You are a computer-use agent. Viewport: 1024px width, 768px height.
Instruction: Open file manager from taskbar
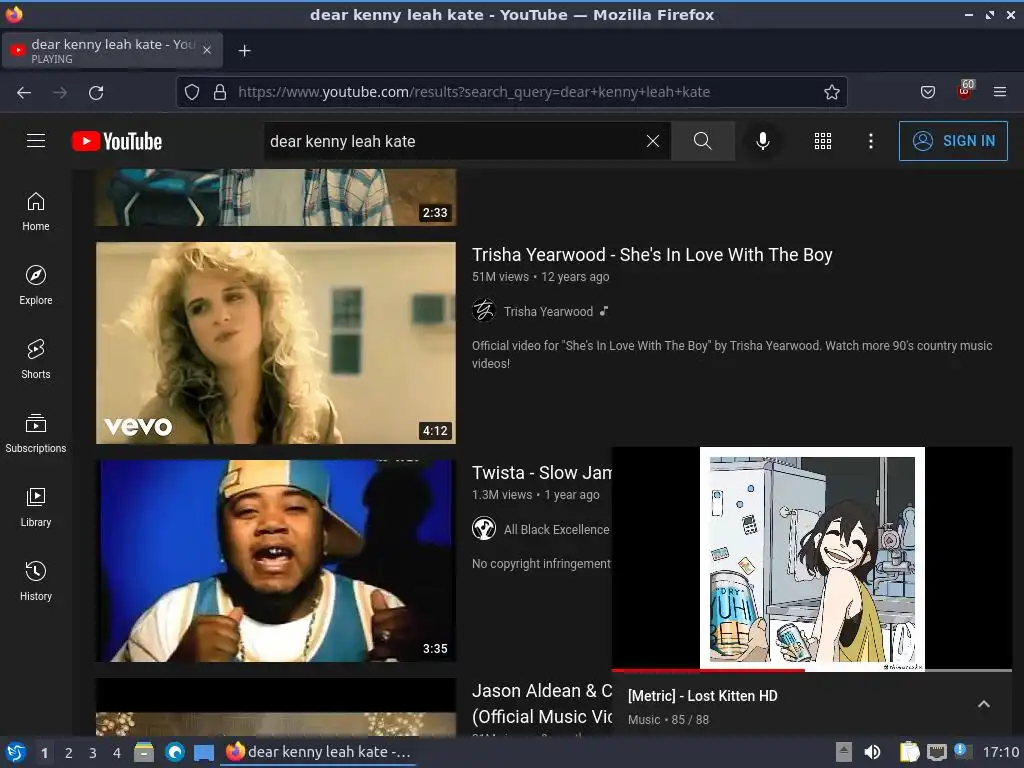[x=144, y=752]
